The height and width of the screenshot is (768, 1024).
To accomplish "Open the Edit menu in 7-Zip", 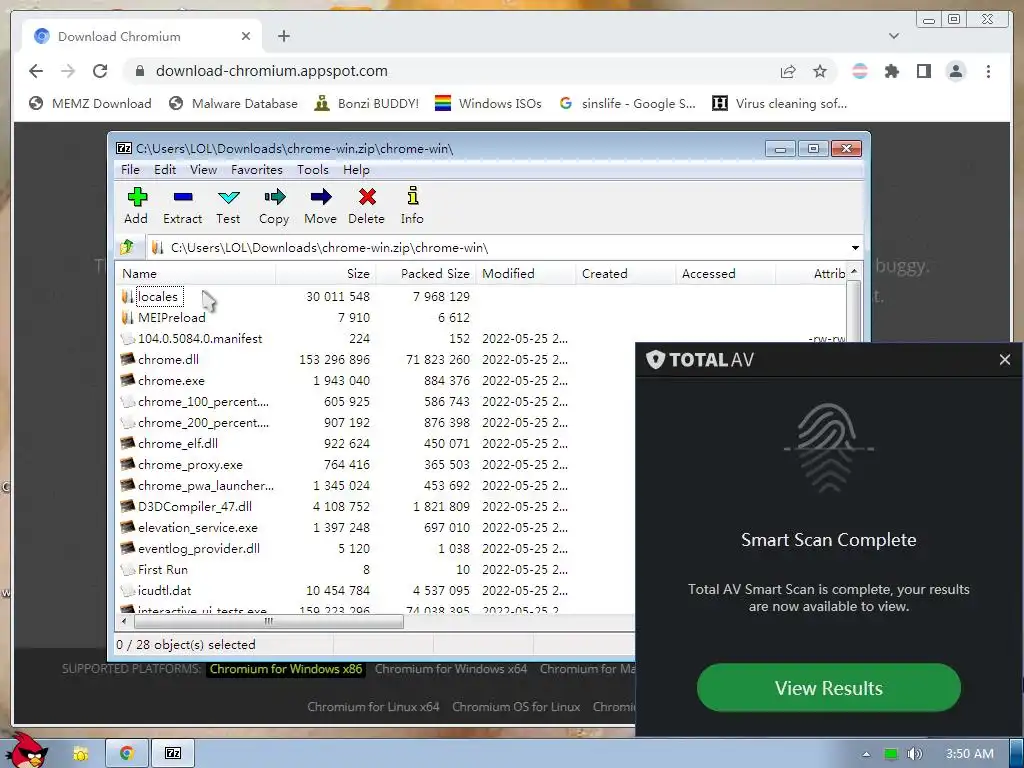I will (165, 170).
